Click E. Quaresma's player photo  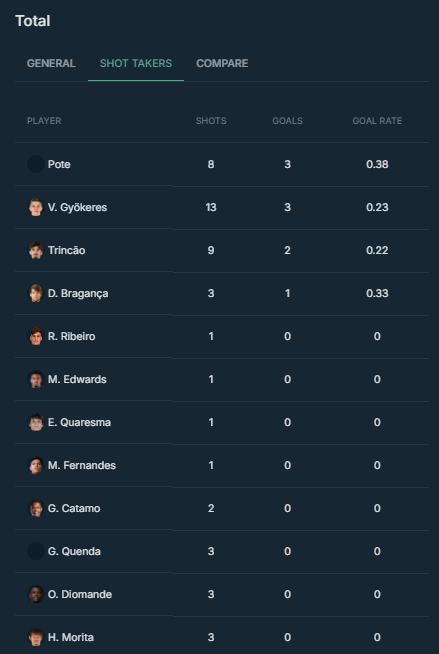pyautogui.click(x=36, y=422)
